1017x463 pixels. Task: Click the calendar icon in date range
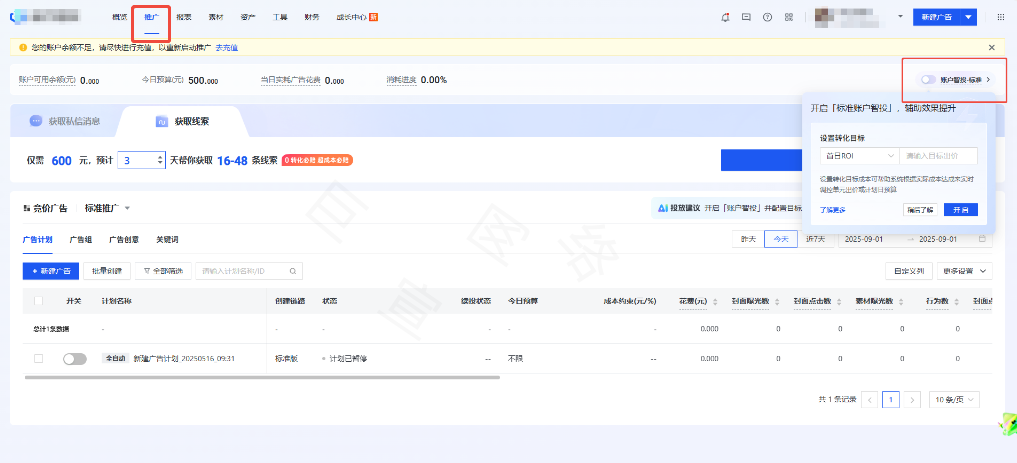pos(982,239)
